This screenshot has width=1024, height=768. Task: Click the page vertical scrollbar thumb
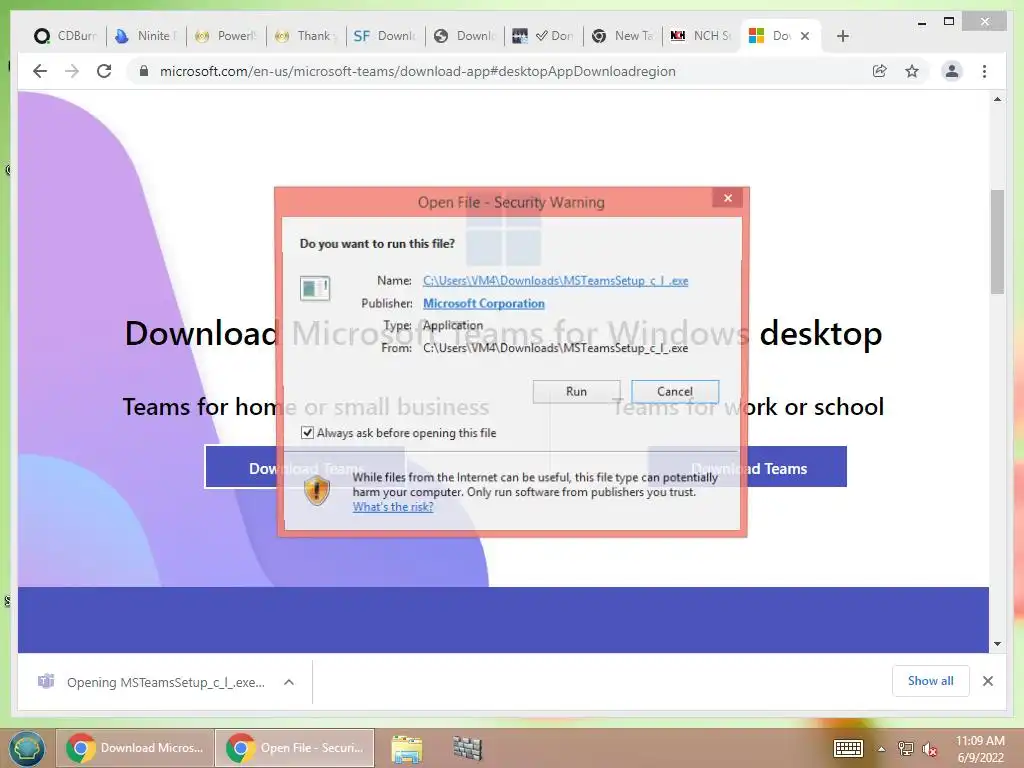[x=997, y=242]
